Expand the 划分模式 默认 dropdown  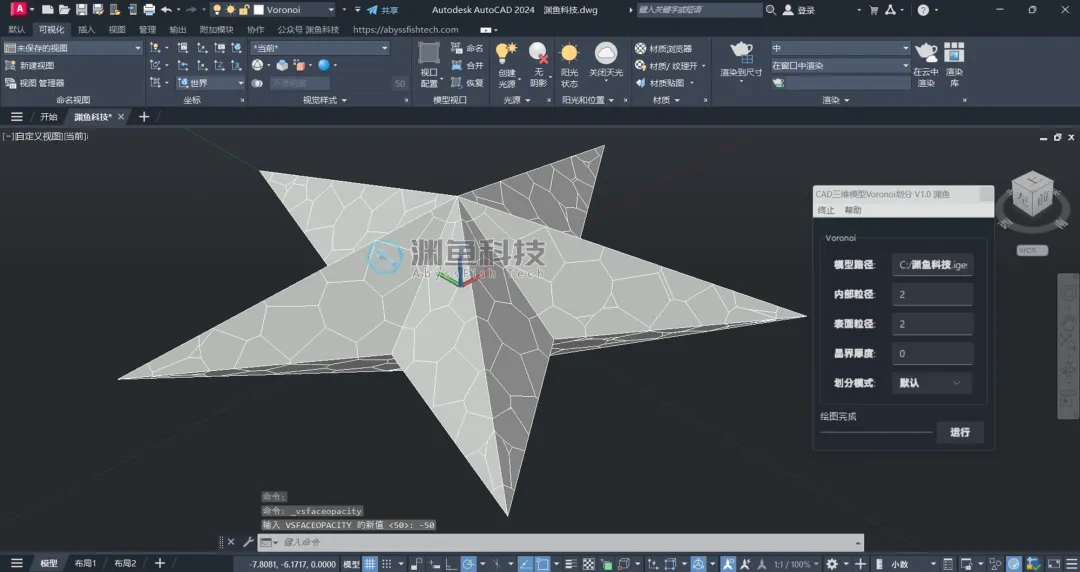pyautogui.click(x=931, y=383)
